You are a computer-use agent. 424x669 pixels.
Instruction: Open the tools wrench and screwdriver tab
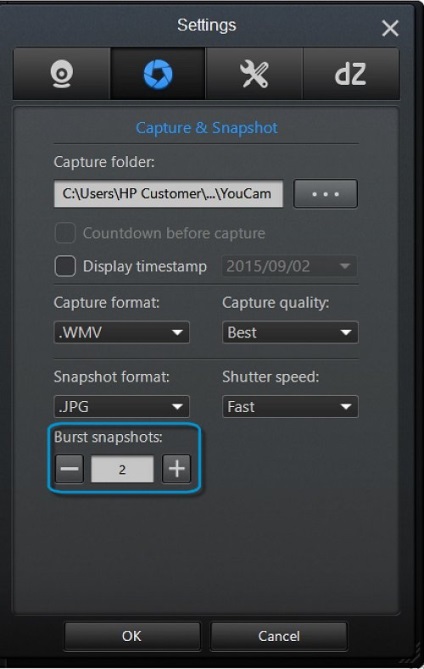(254, 74)
